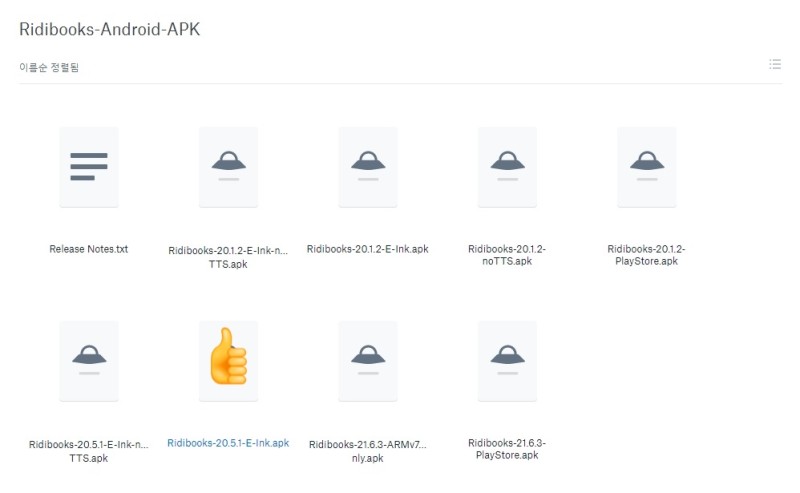Click the Ridibooks-Android-APK folder title
The image size is (800, 493).
[x=110, y=29]
